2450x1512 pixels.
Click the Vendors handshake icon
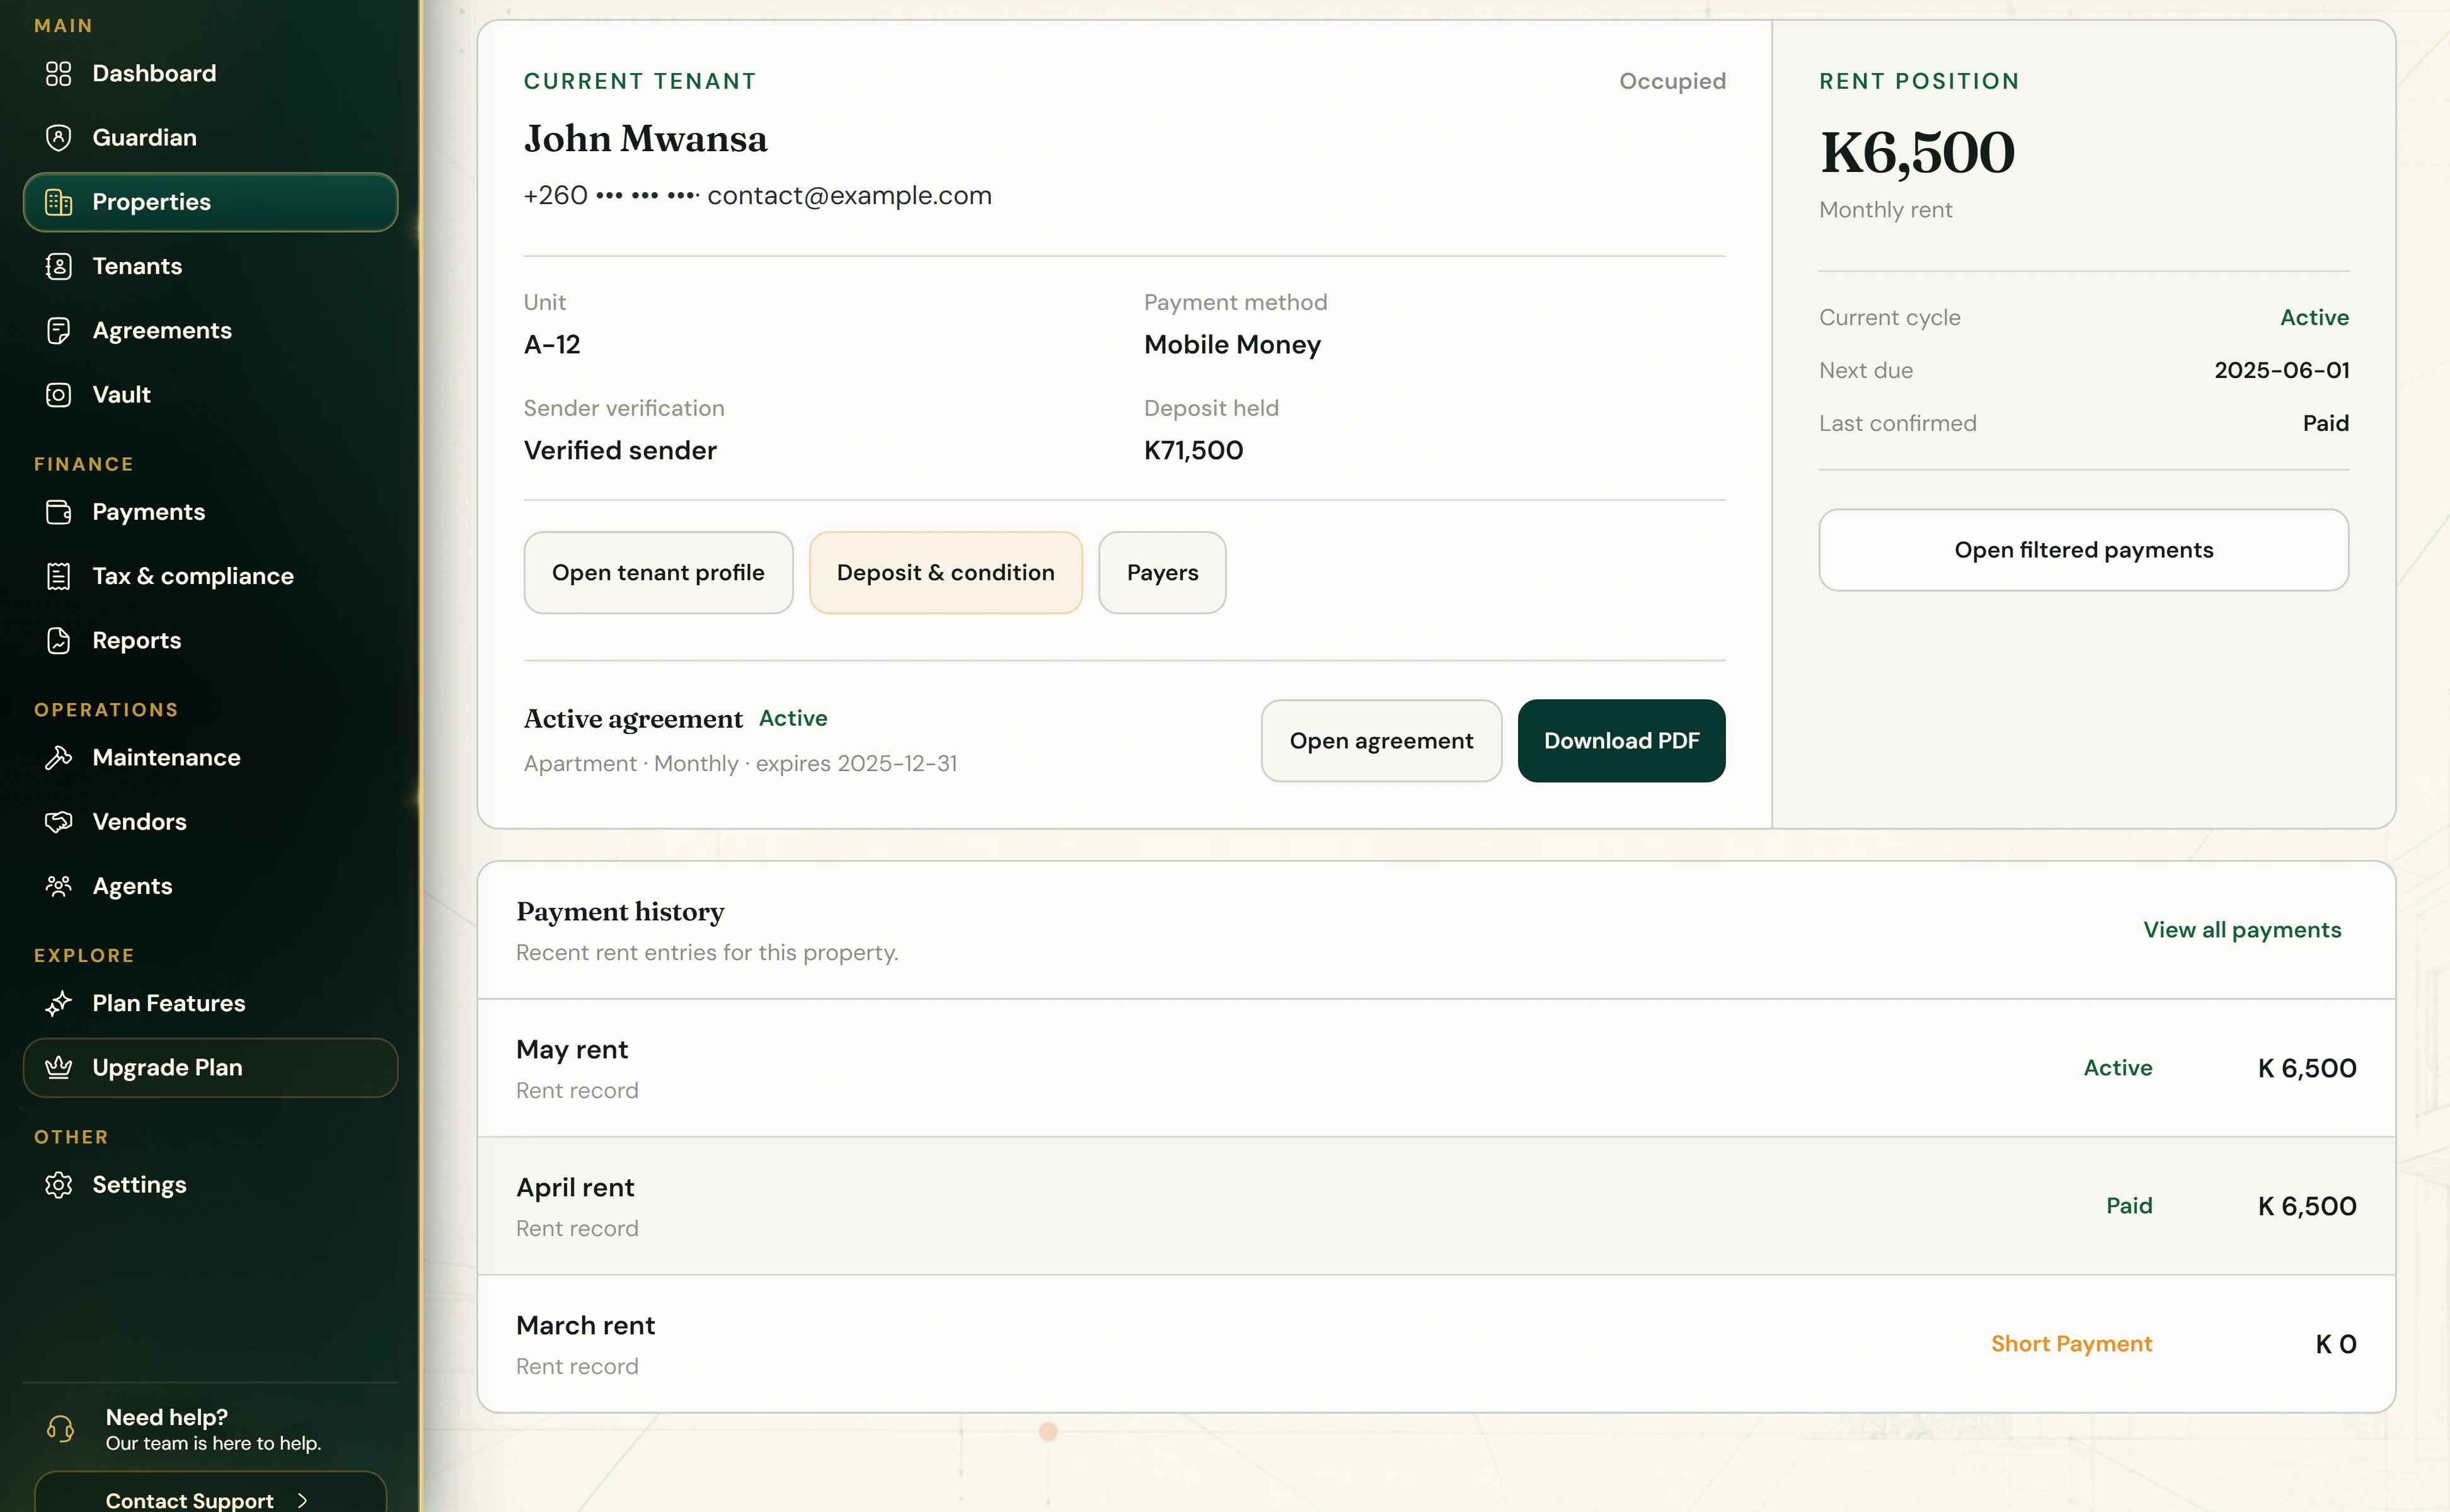(x=59, y=822)
